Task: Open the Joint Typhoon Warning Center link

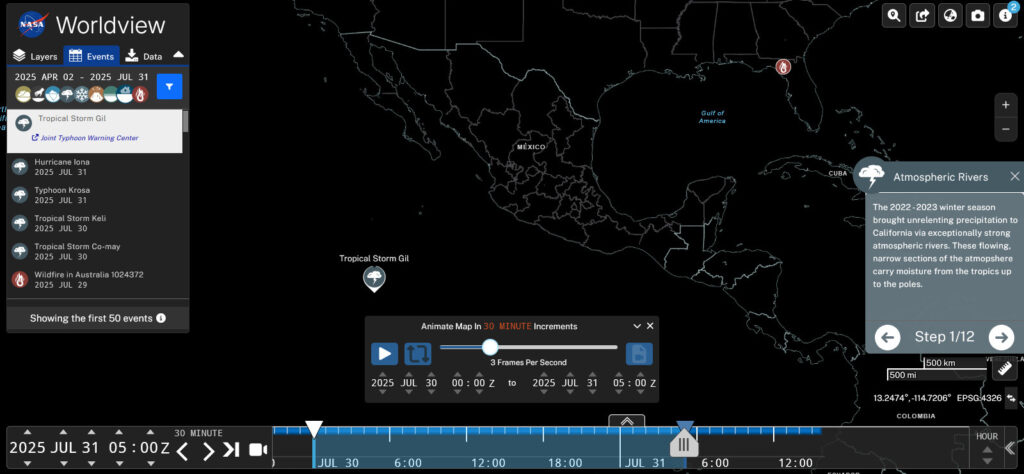Action: click(86, 138)
